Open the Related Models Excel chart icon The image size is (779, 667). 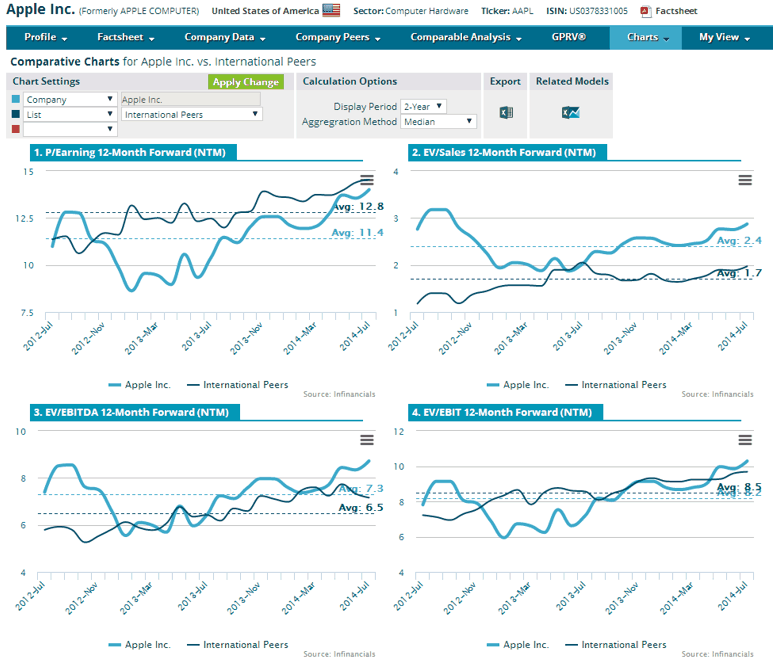571,113
